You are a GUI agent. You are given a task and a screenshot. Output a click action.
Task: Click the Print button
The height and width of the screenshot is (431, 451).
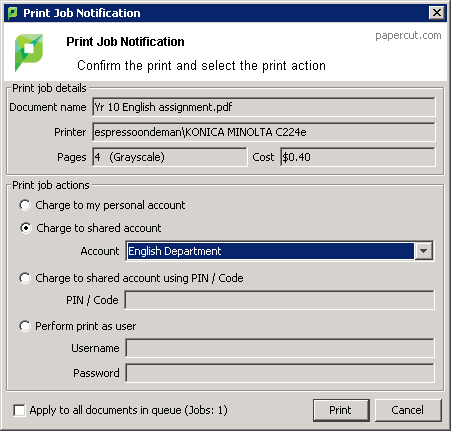point(341,410)
